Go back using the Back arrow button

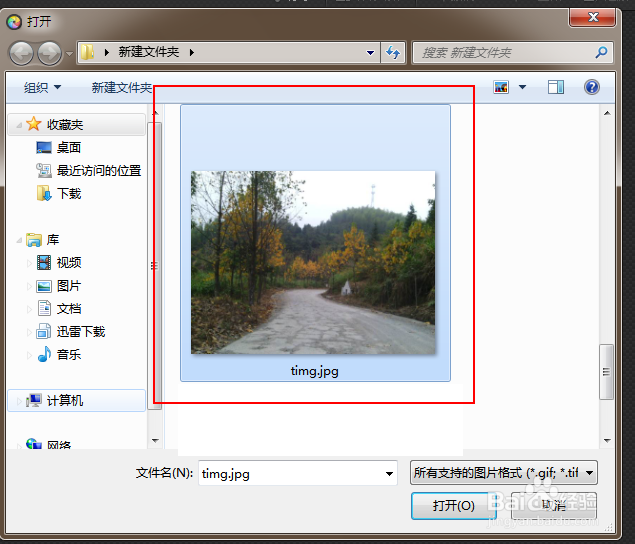click(21, 53)
